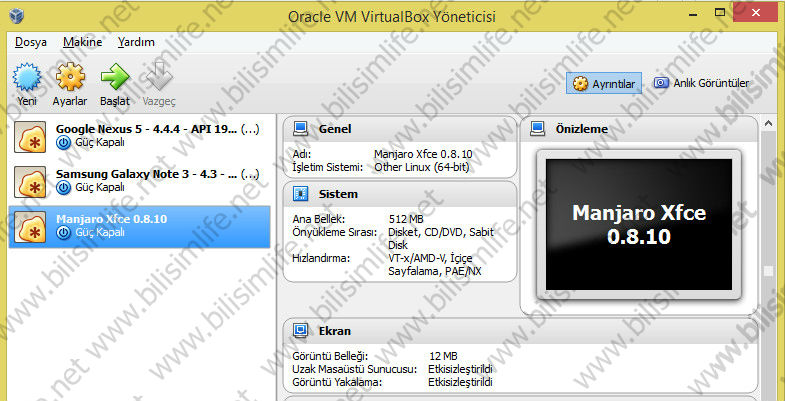Click the greyed Vazgeç down-arrow icon
The width and height of the screenshot is (785, 401).
tap(159, 77)
